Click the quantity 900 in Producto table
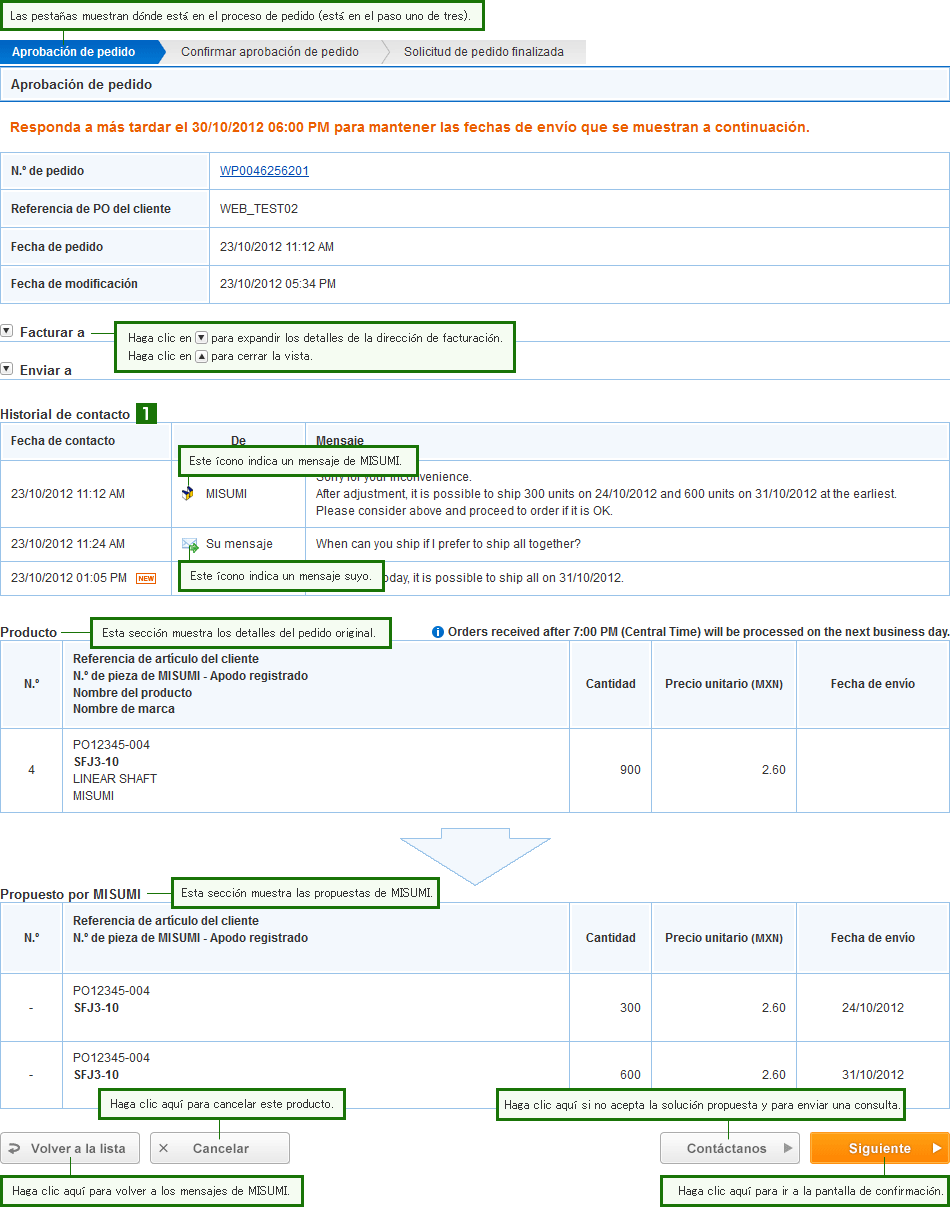Image resolution: width=950 pixels, height=1207 pixels. click(630, 770)
